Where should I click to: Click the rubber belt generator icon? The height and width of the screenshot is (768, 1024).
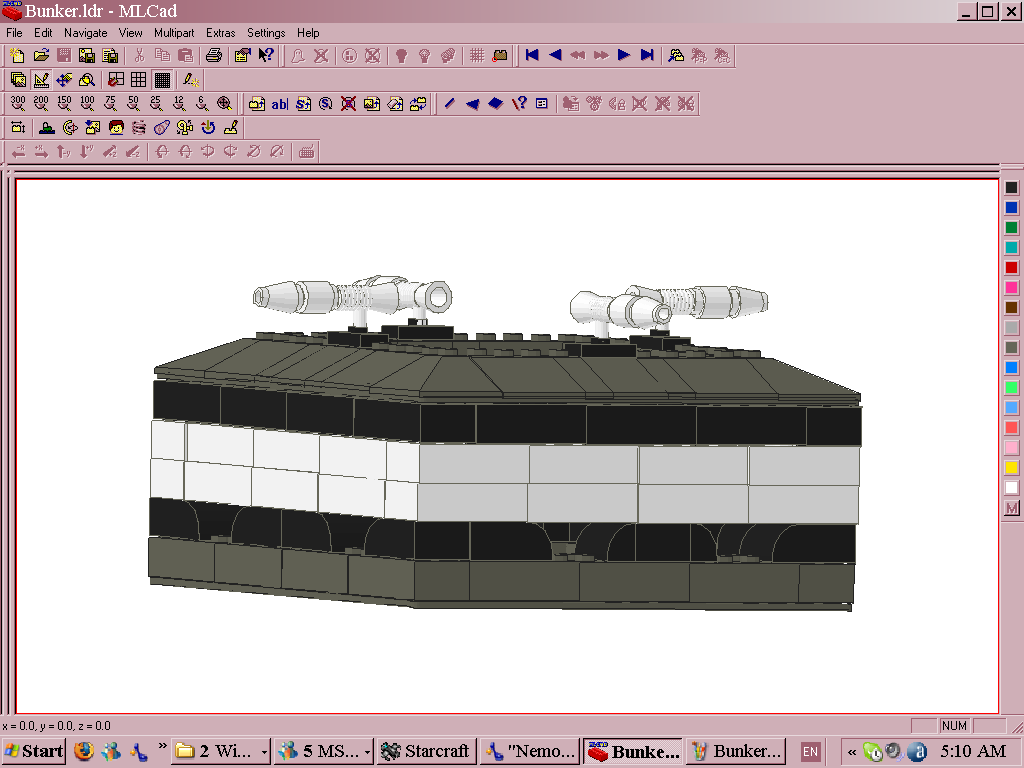pyautogui.click(x=162, y=127)
